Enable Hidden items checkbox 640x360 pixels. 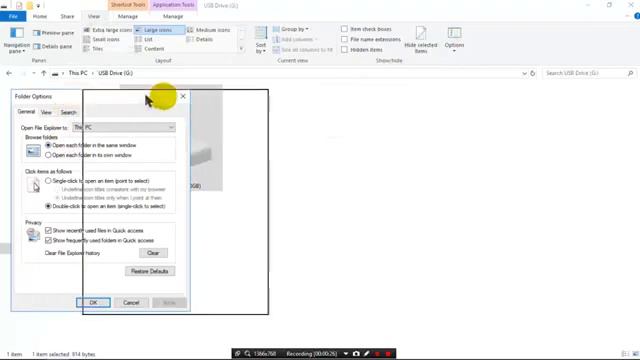point(344,49)
